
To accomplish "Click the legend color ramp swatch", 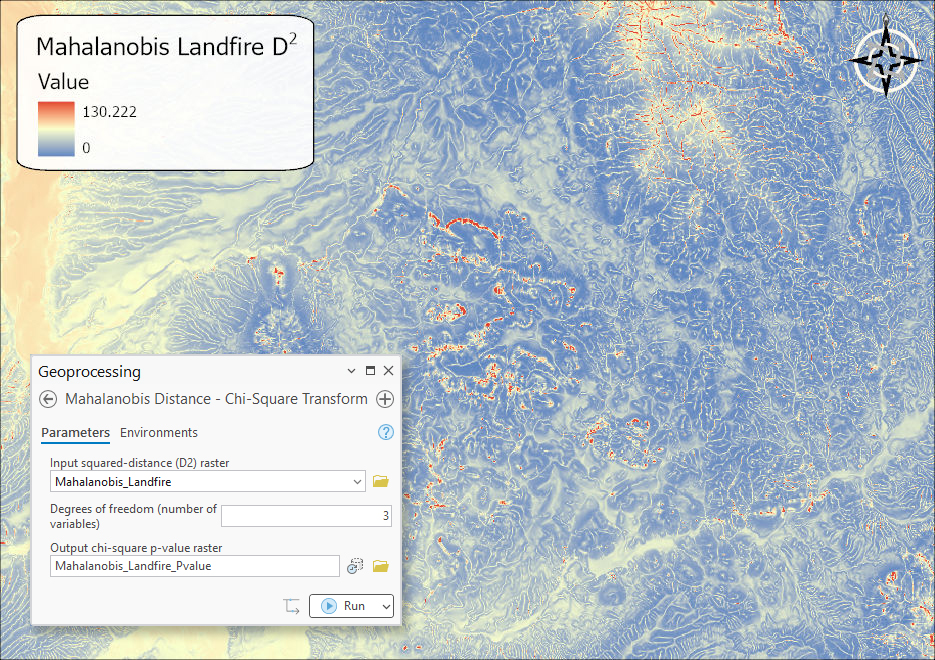I will tap(56, 129).
